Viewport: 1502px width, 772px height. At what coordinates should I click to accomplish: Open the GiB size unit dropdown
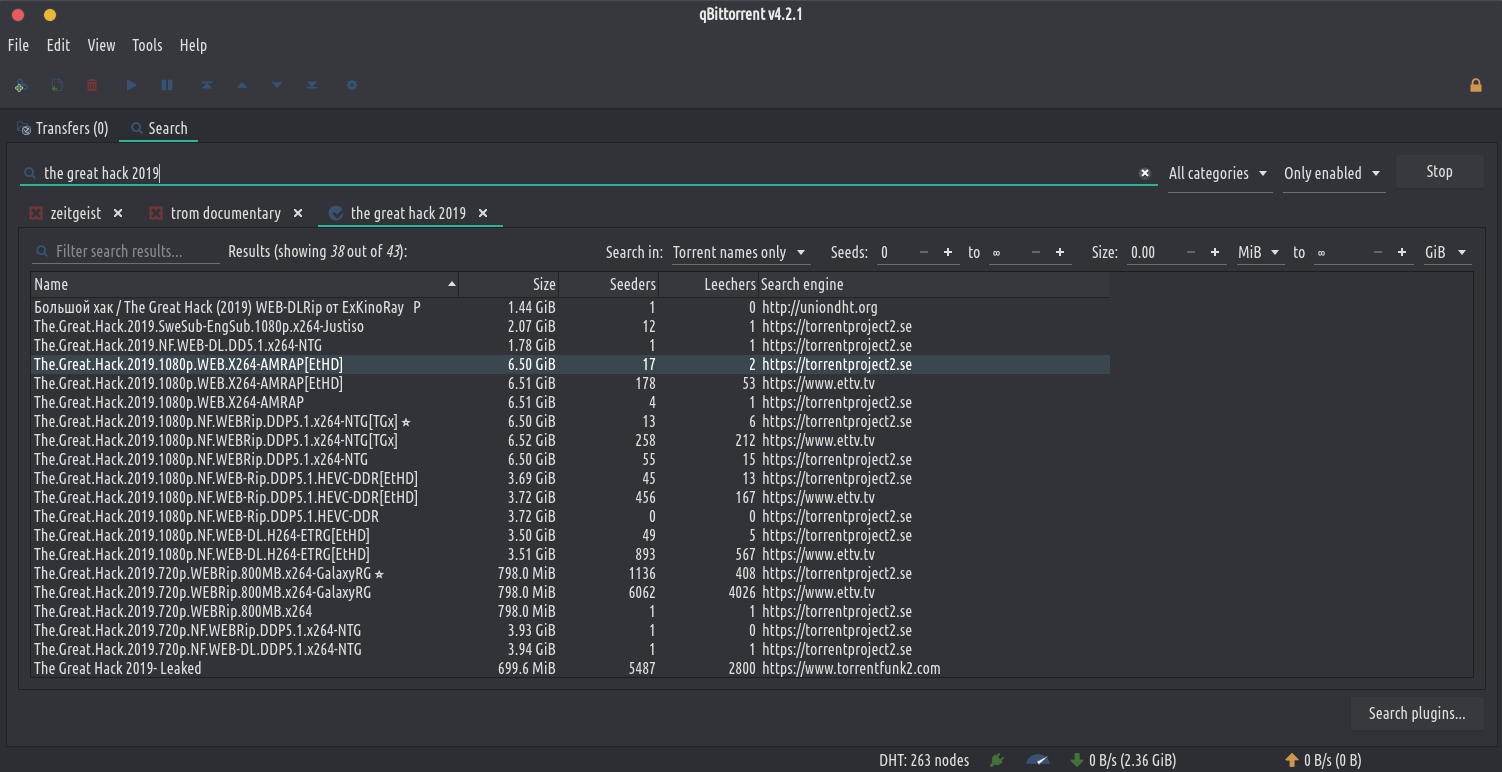[1447, 253]
